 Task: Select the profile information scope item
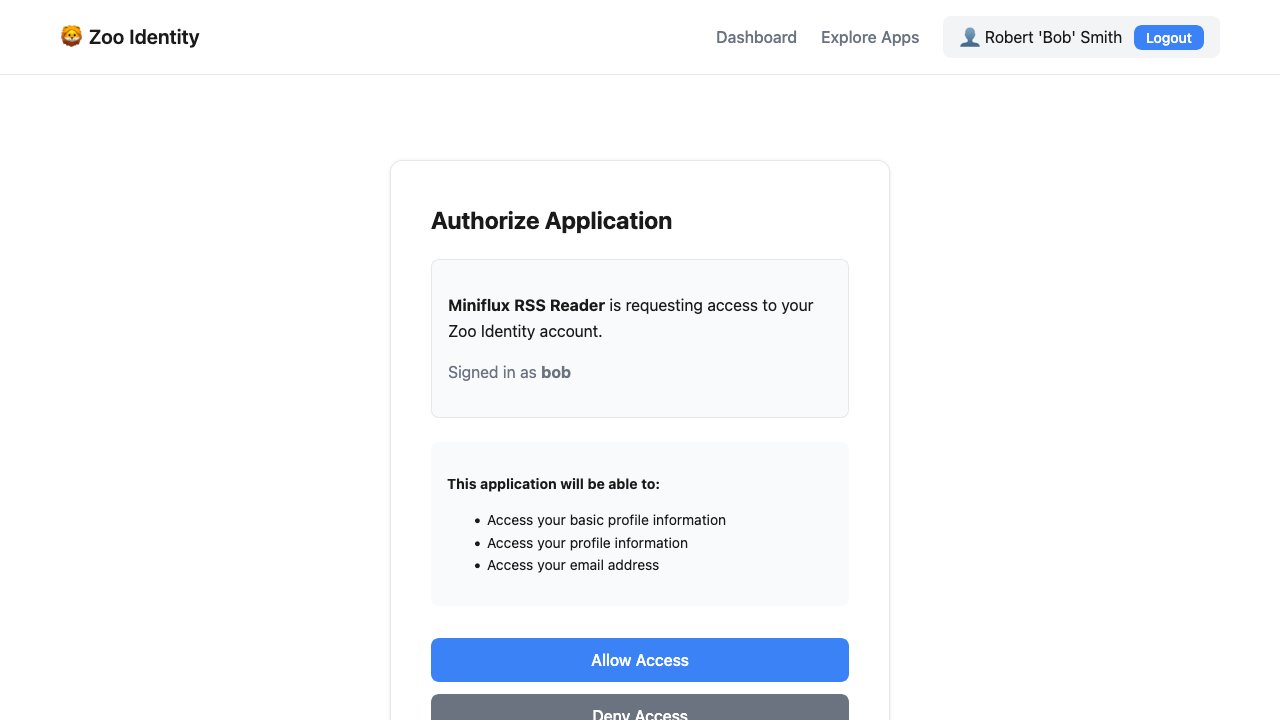[x=587, y=543]
